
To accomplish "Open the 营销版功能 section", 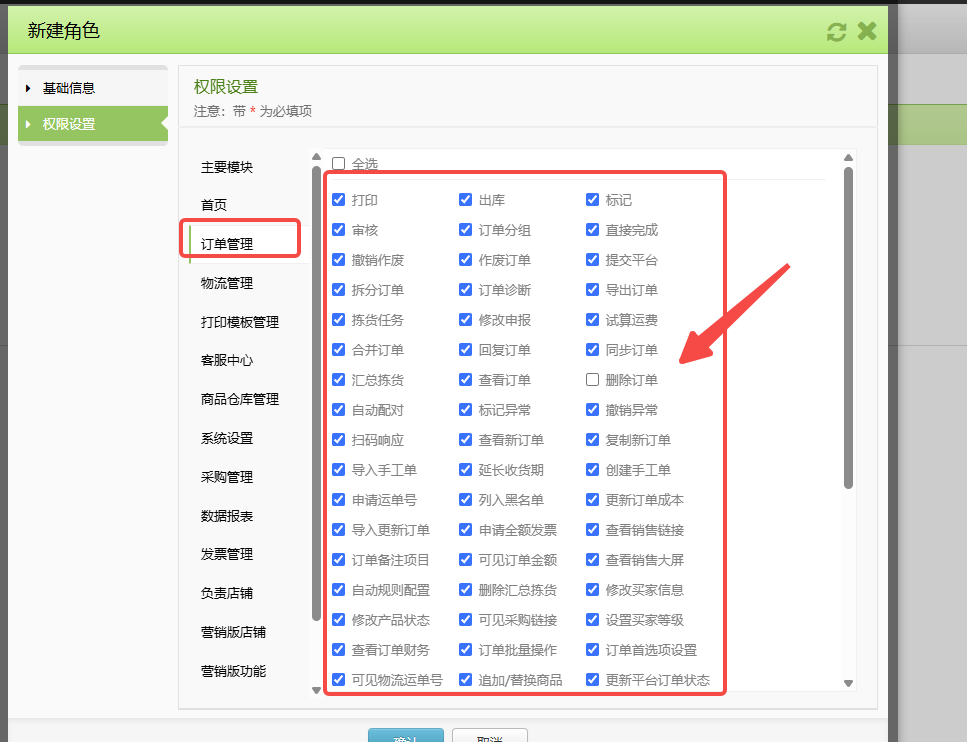I will (x=241, y=670).
